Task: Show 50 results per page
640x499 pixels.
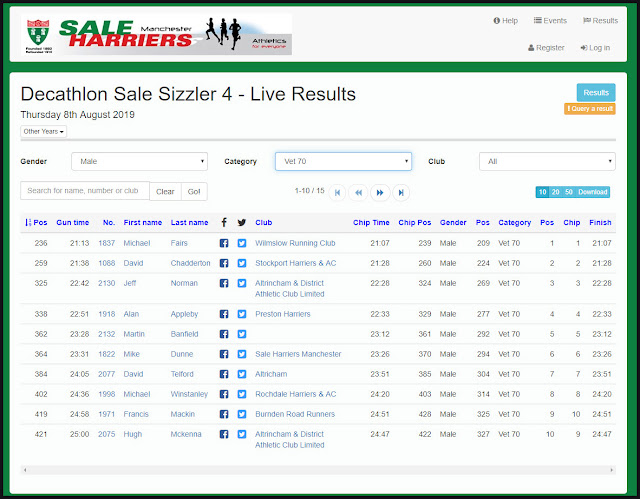Action: click(569, 192)
